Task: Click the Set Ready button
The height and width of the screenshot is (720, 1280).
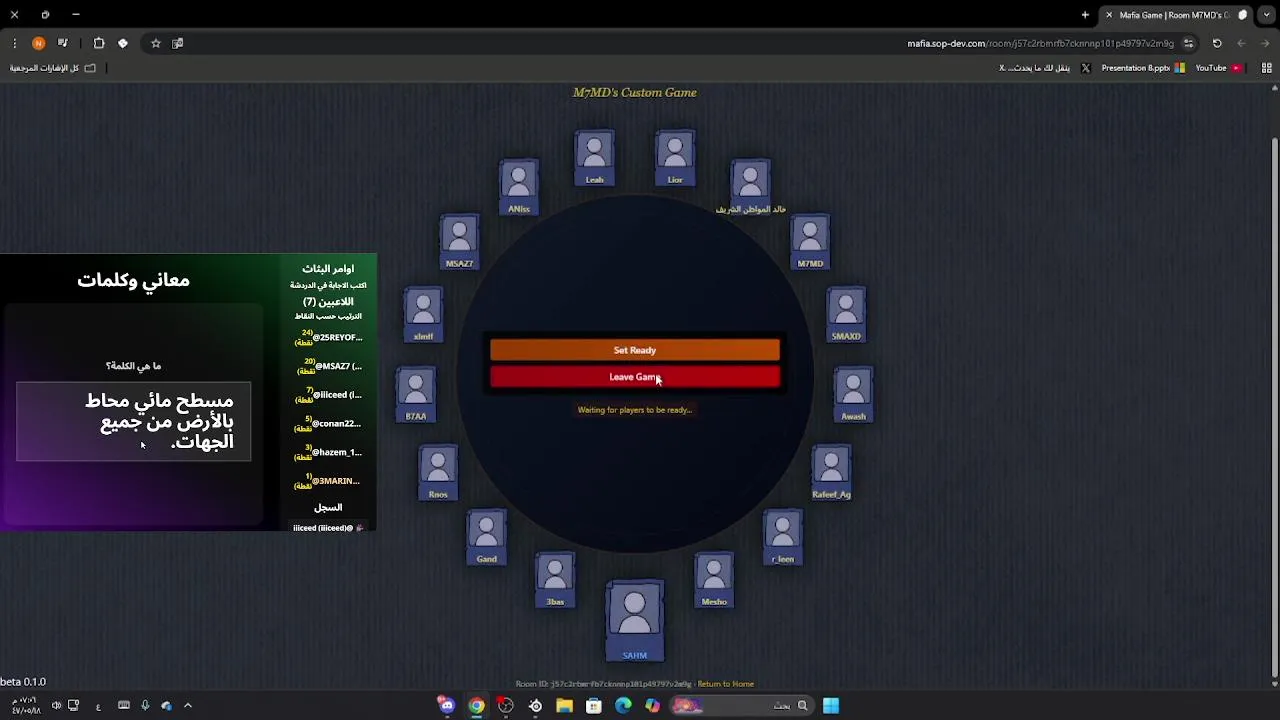Action: pyautogui.click(x=635, y=350)
